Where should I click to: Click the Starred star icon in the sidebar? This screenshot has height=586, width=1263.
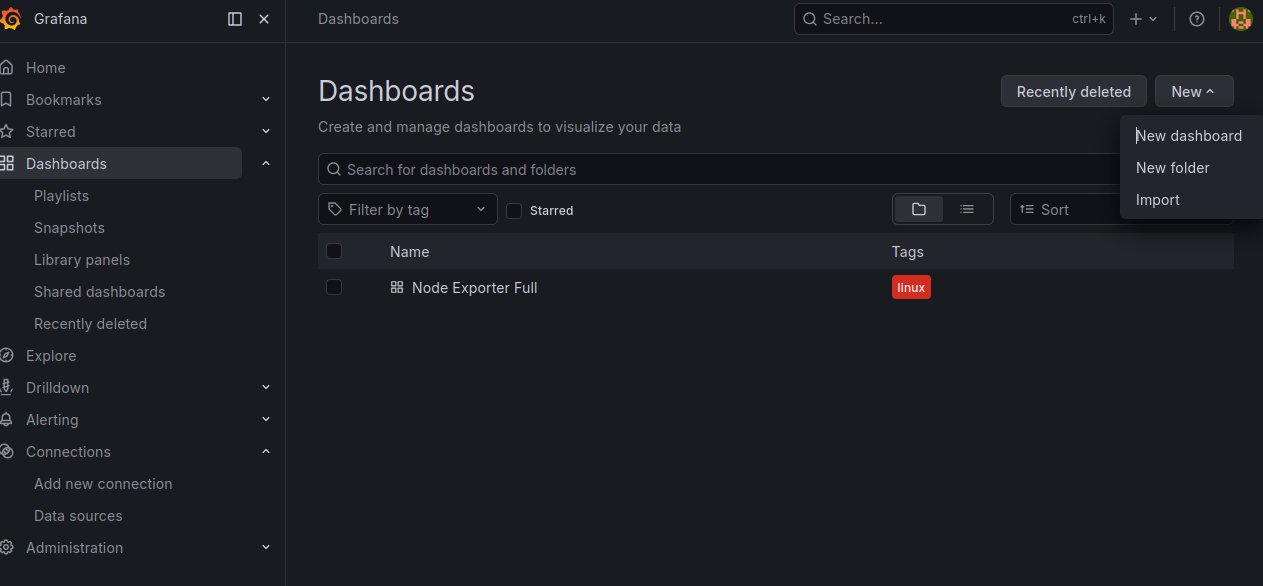pos(7,132)
